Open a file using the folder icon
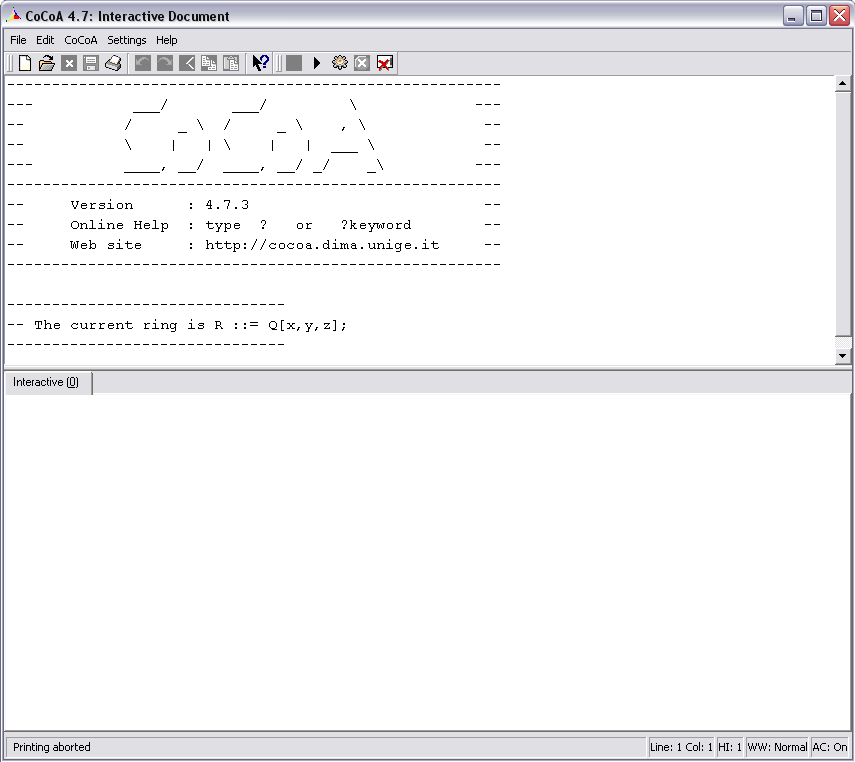Screen dimensions: 855x762 [47, 63]
